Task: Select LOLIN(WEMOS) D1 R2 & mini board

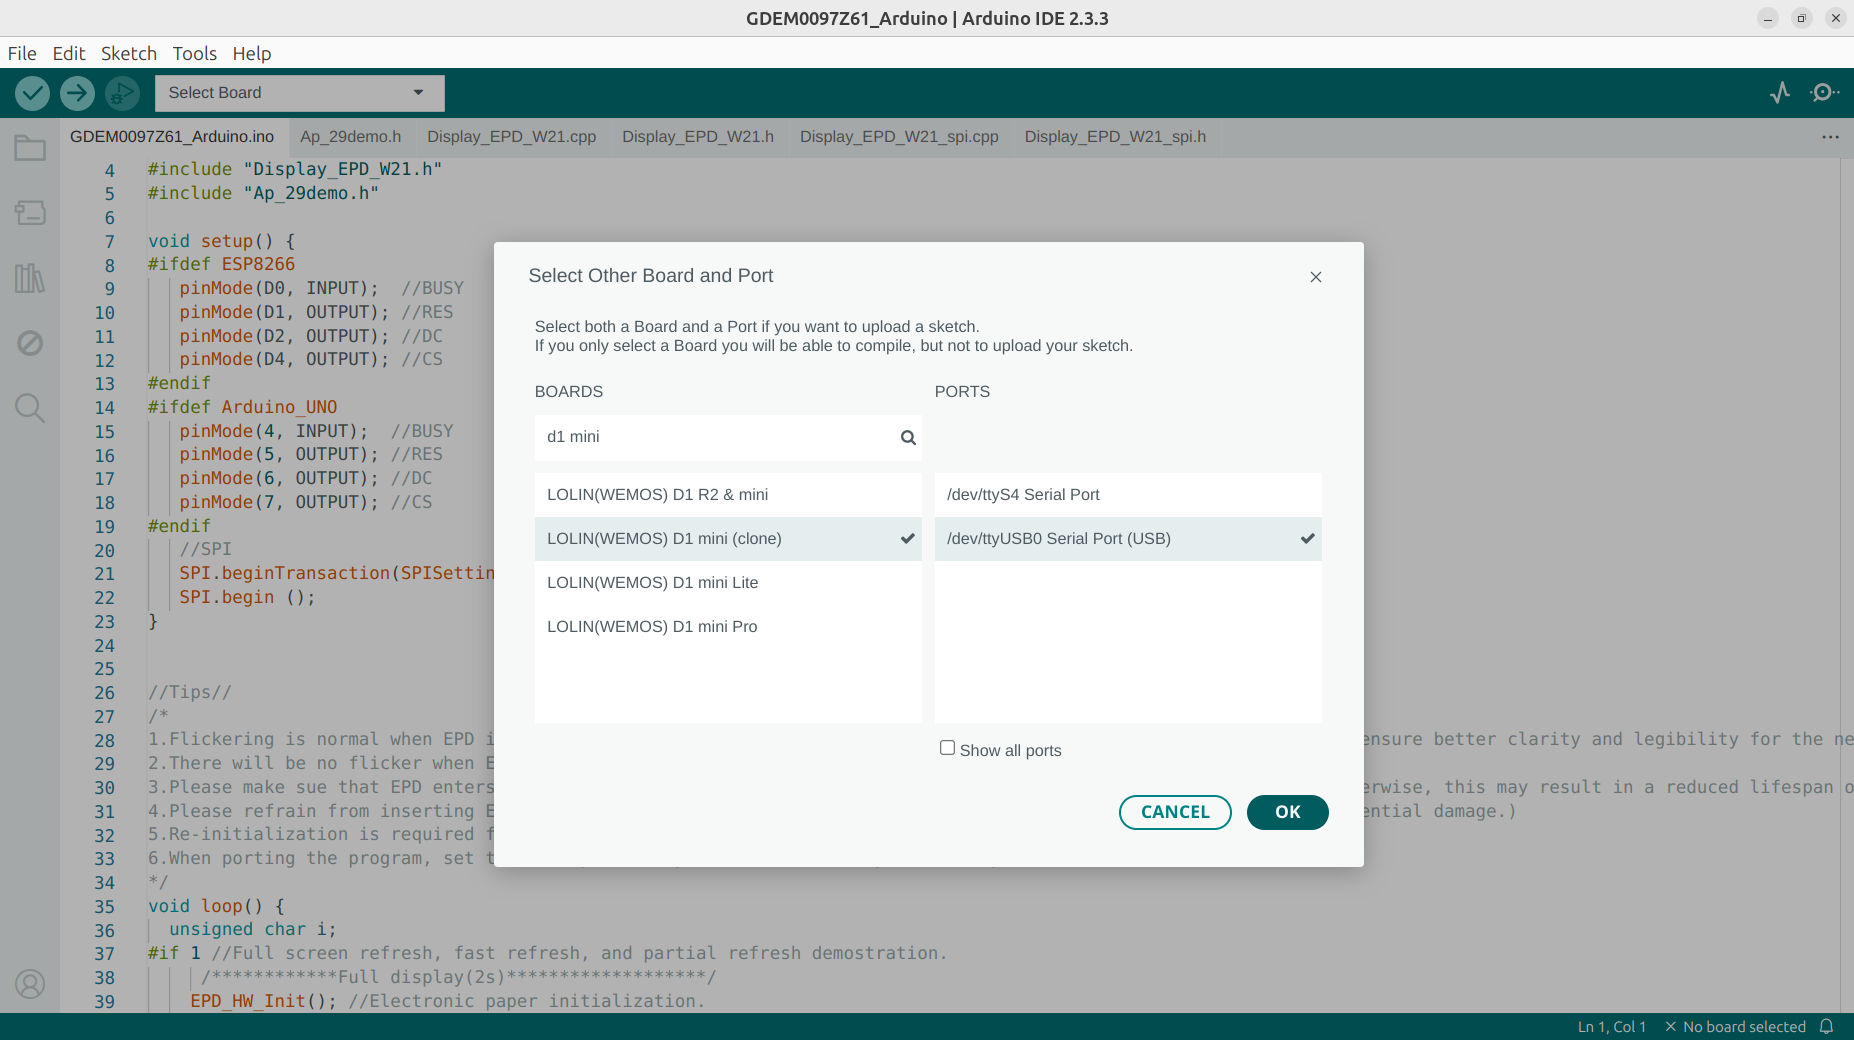Action: point(728,495)
